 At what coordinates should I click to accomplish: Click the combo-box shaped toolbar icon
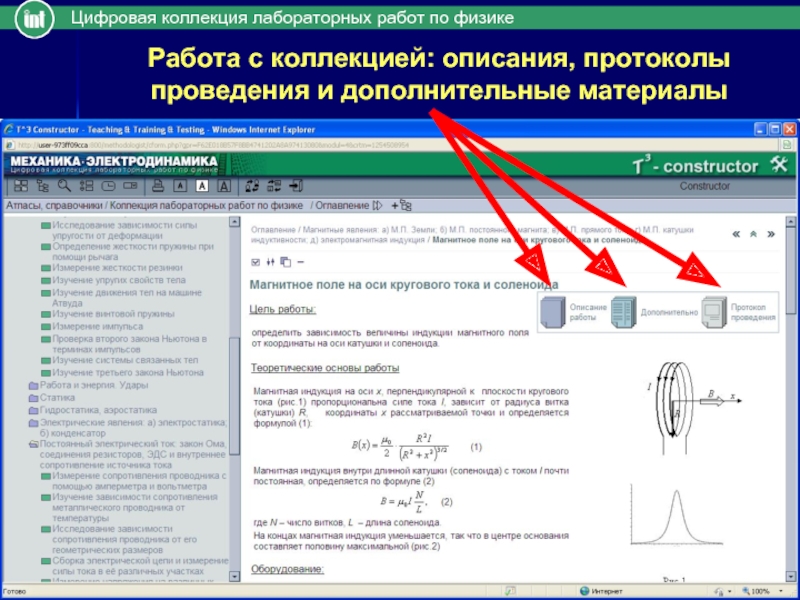click(x=130, y=186)
